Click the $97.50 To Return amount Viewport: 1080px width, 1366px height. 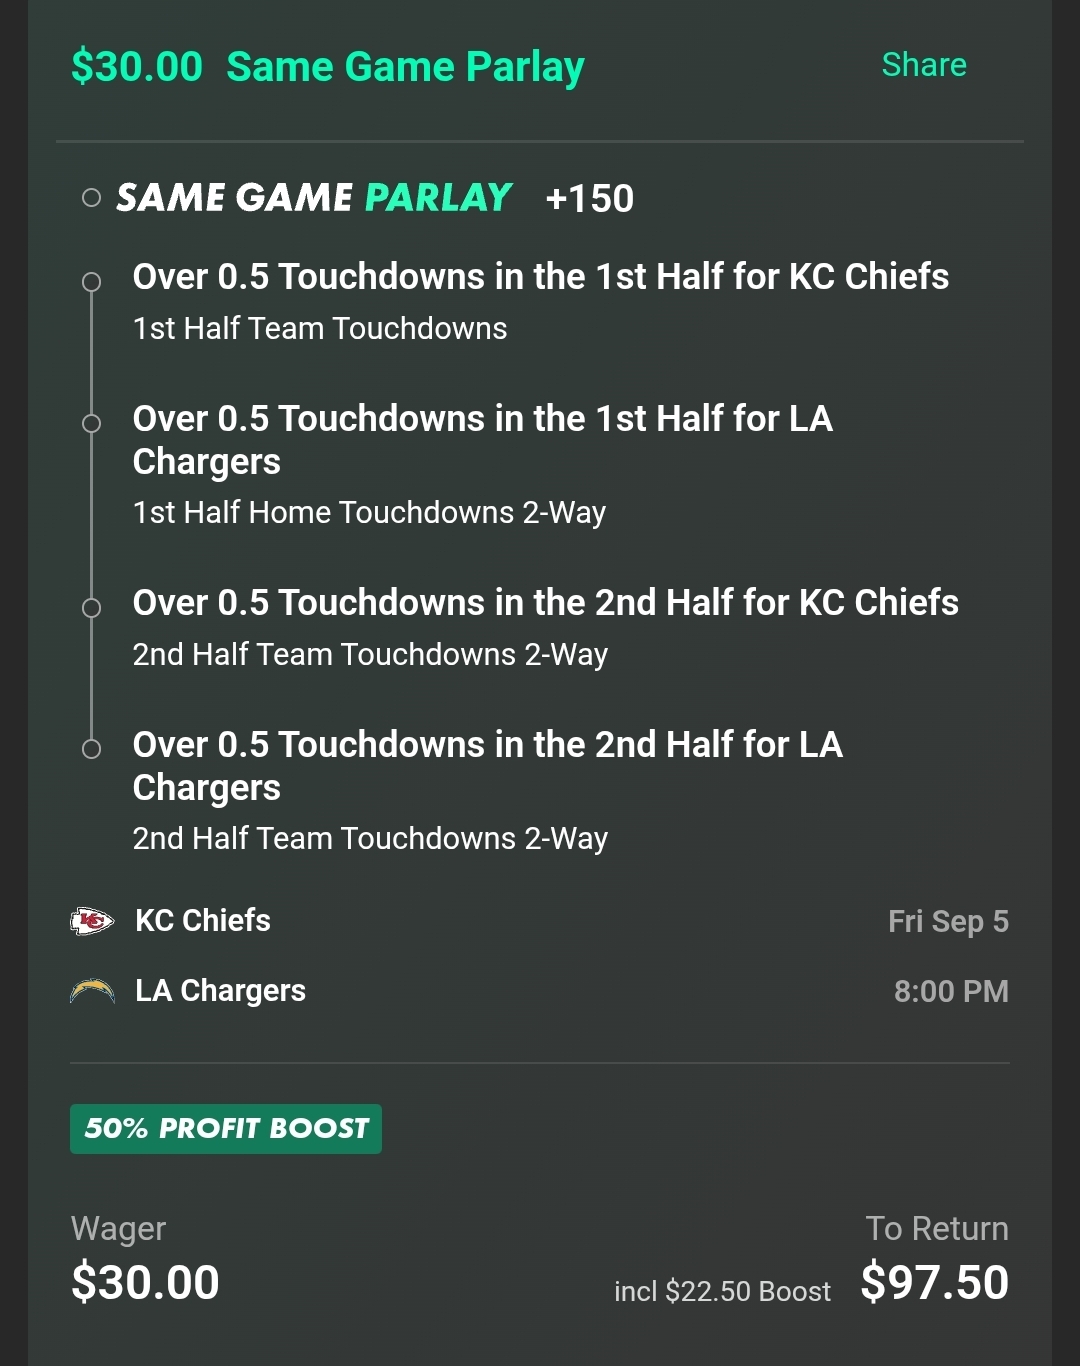(x=934, y=1283)
